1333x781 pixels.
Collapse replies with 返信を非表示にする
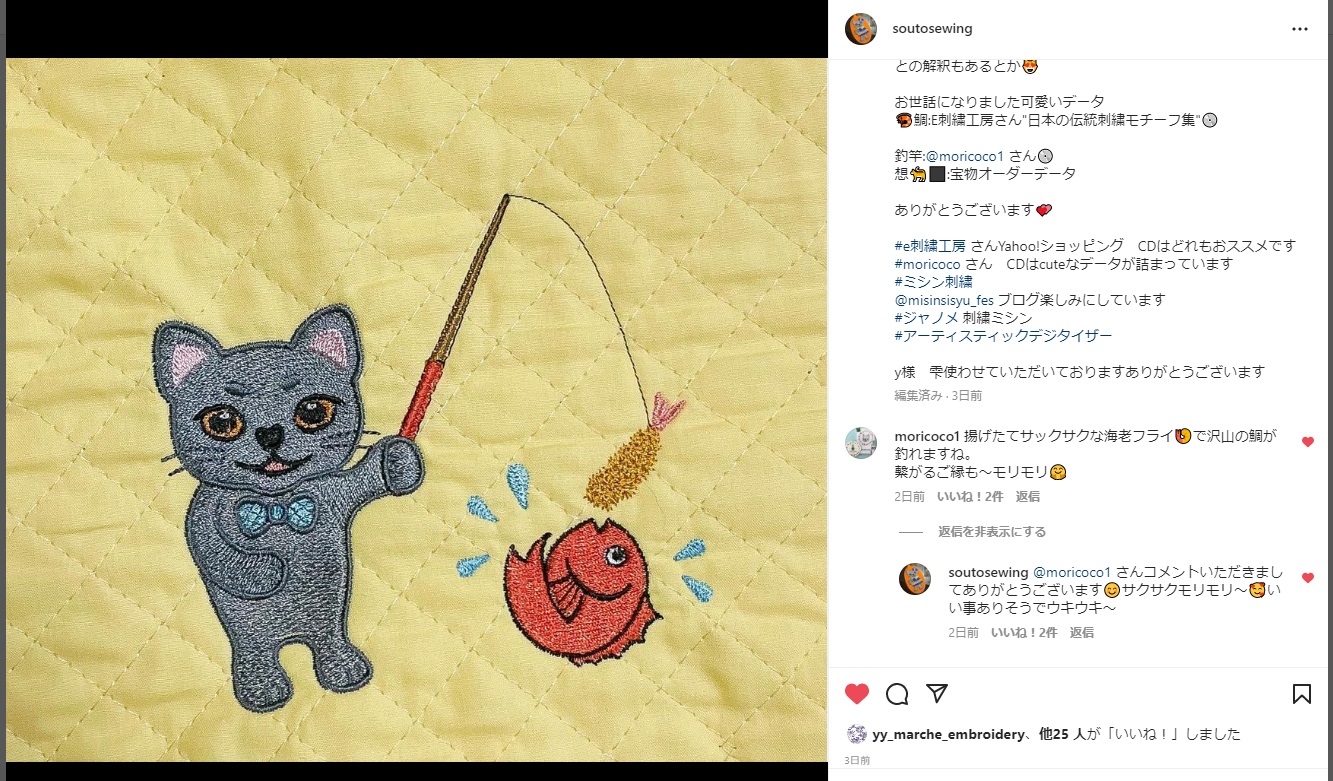(x=992, y=532)
